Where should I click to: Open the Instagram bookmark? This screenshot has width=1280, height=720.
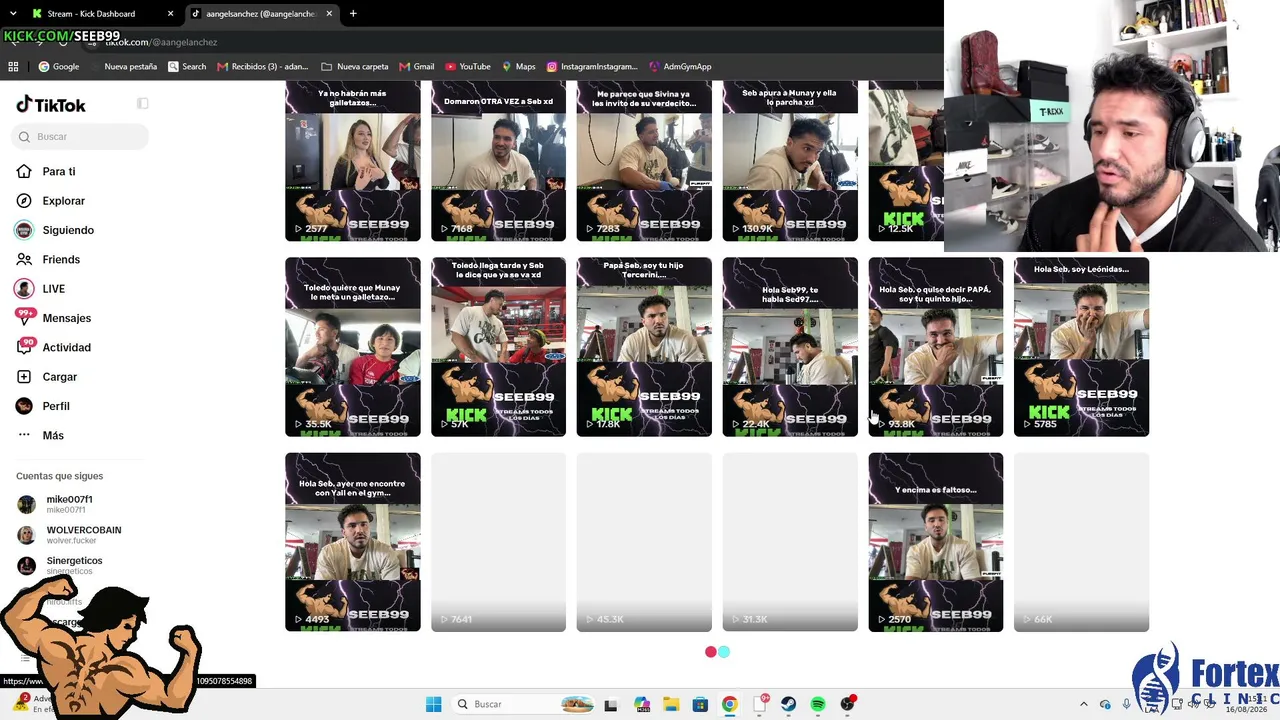pyautogui.click(x=592, y=67)
